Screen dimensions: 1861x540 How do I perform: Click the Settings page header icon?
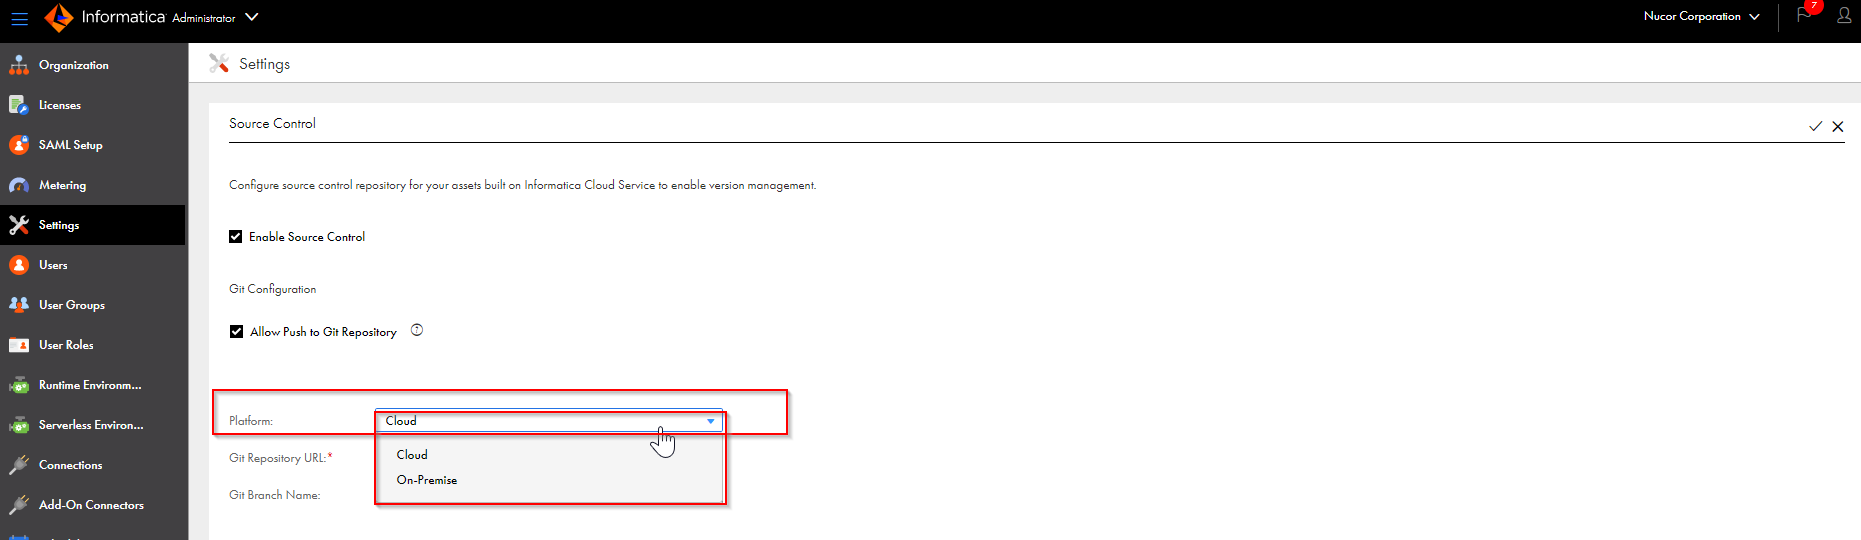[x=219, y=63]
